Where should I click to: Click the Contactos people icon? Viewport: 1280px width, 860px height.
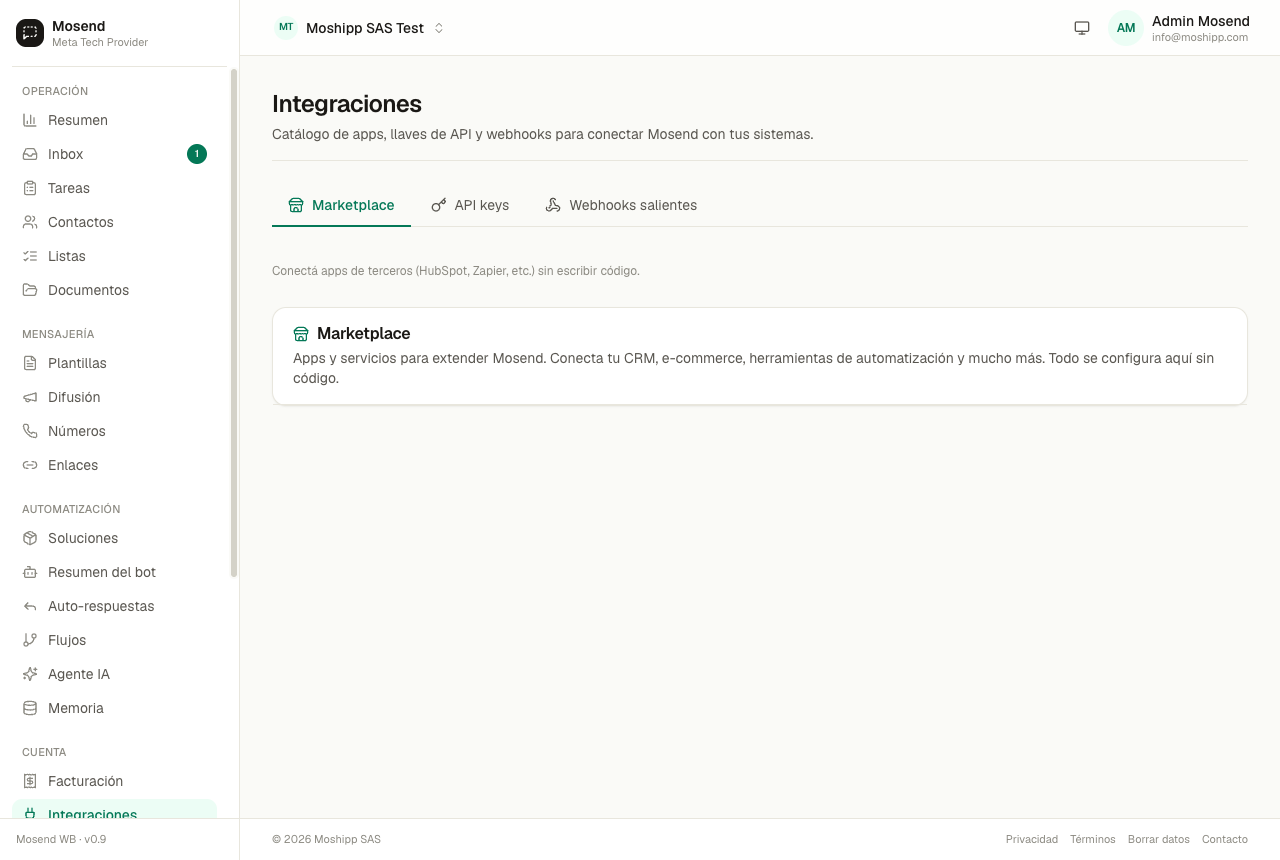point(30,222)
